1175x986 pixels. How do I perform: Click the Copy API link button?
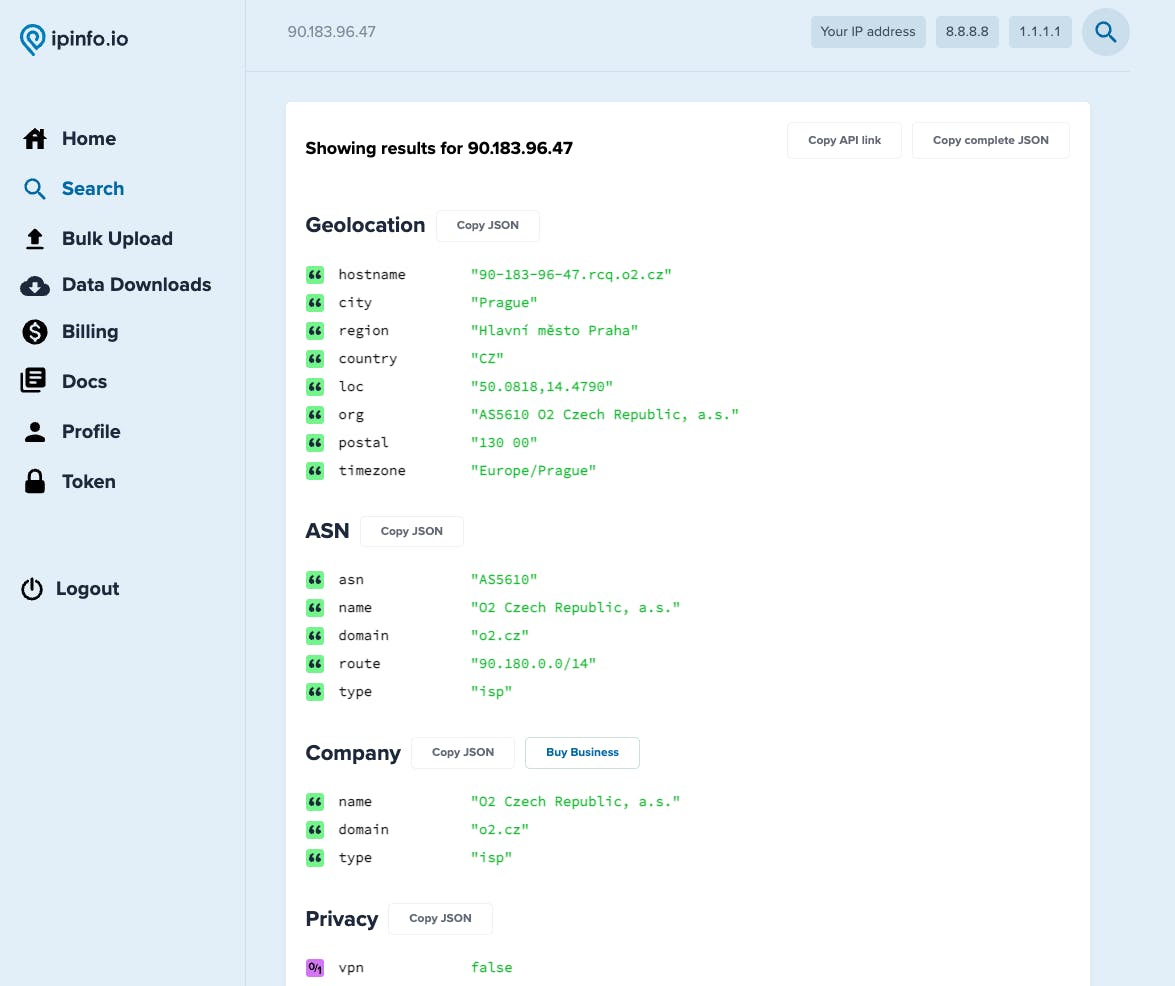pyautogui.click(x=845, y=141)
